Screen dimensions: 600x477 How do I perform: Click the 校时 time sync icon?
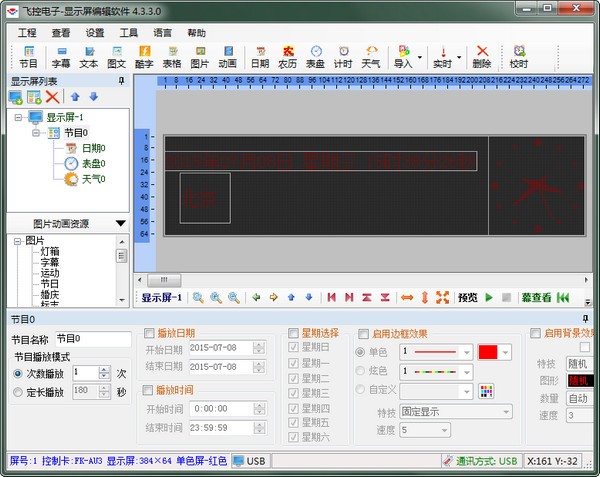(518, 55)
